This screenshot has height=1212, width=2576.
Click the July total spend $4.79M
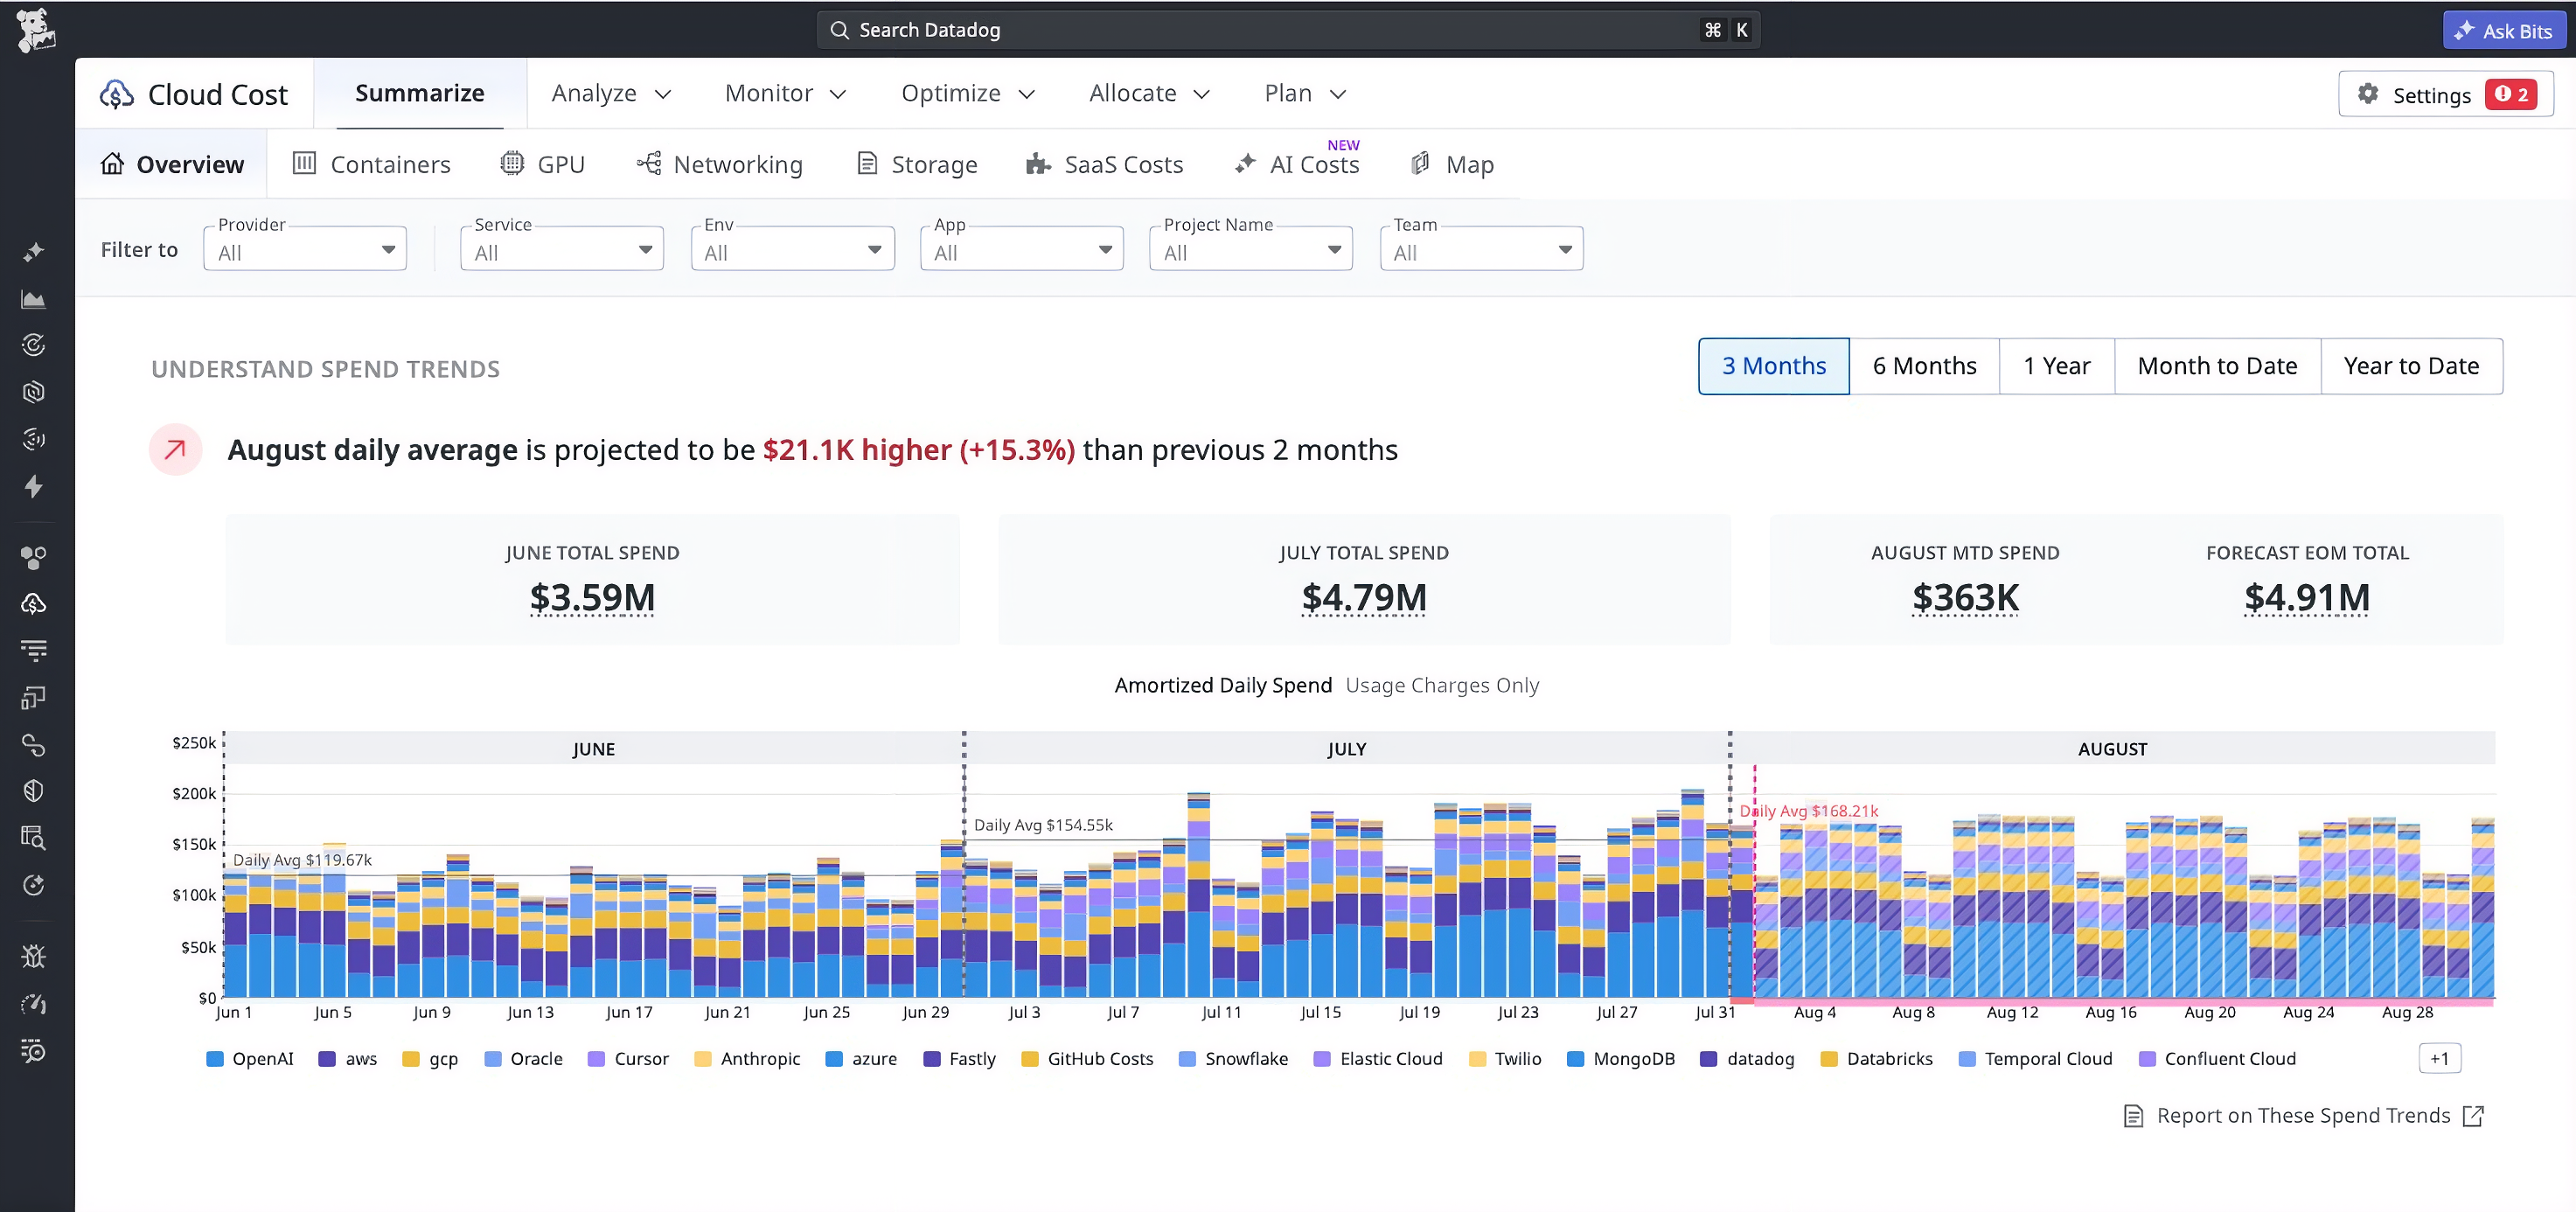tap(1364, 598)
